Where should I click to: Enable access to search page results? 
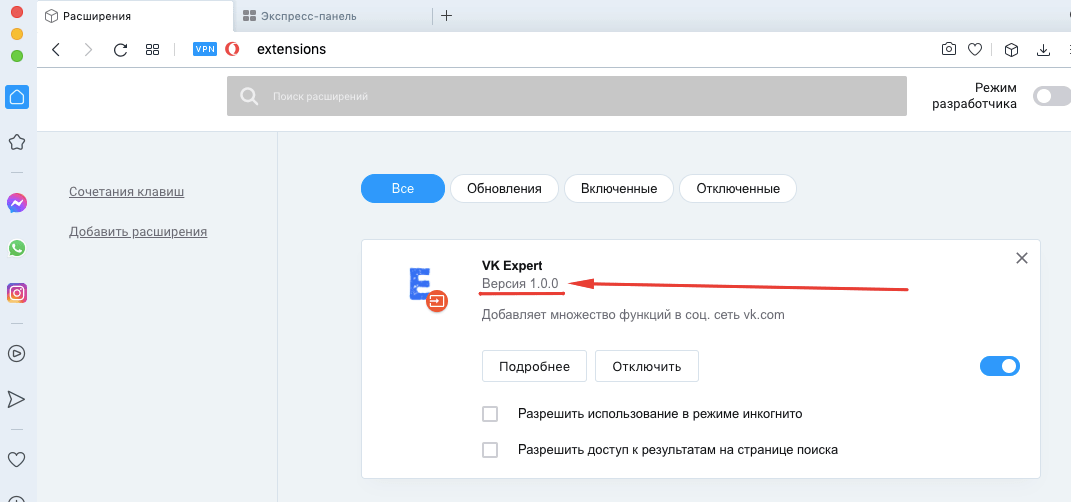(490, 450)
